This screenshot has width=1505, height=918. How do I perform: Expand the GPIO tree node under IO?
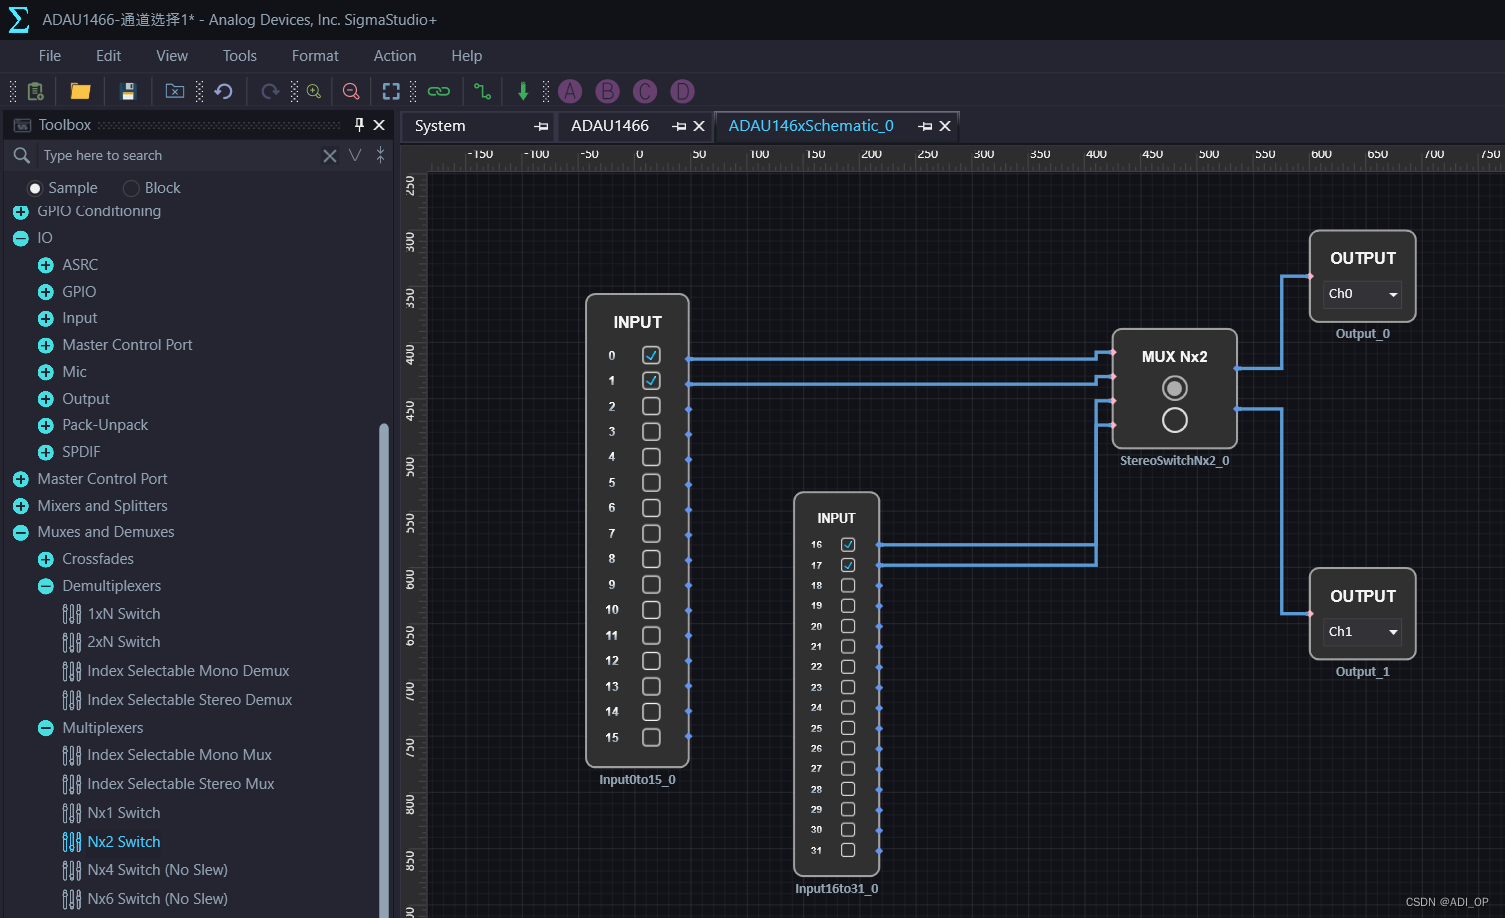[x=46, y=292]
